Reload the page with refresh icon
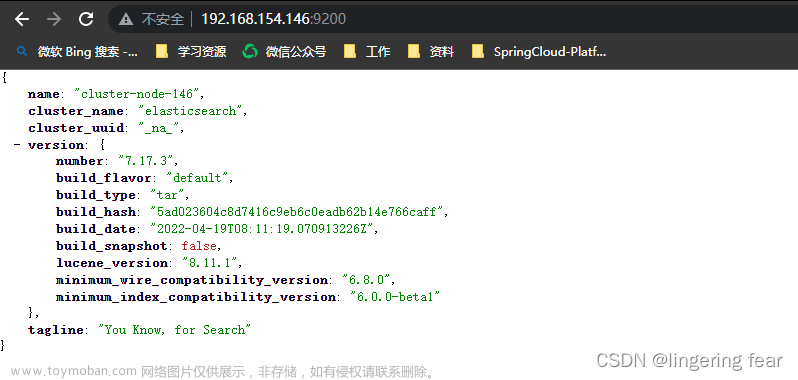Image resolution: width=798 pixels, height=380 pixels. pyautogui.click(x=86, y=19)
